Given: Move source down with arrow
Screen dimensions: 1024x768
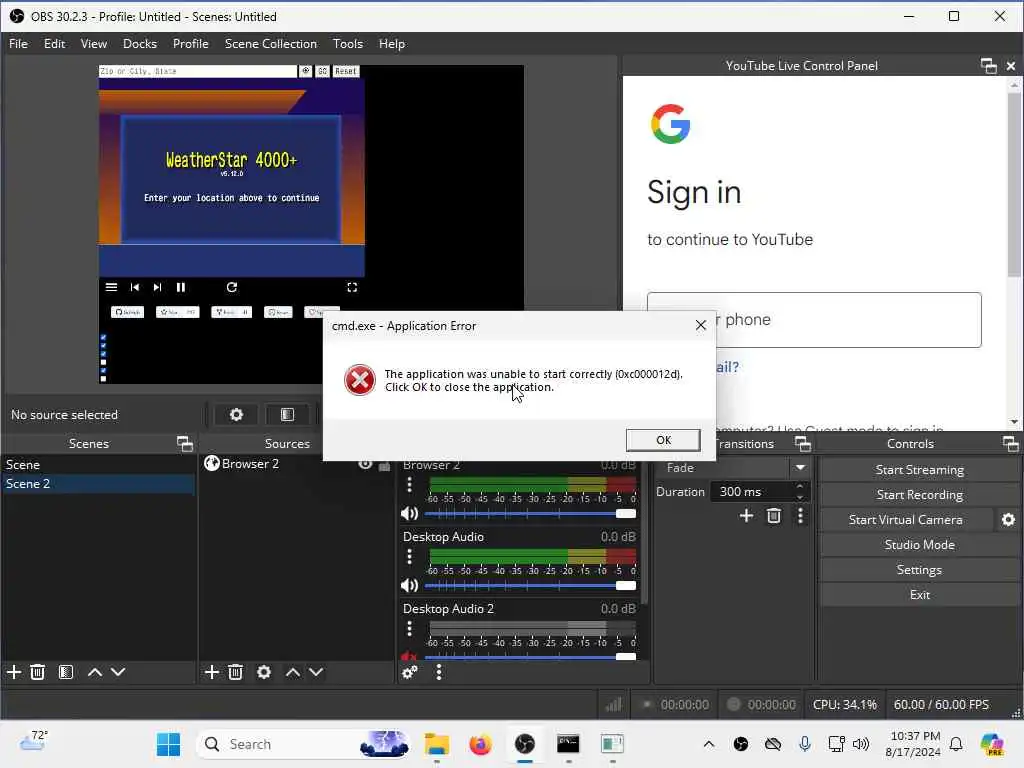Looking at the screenshot, I should [x=315, y=672].
